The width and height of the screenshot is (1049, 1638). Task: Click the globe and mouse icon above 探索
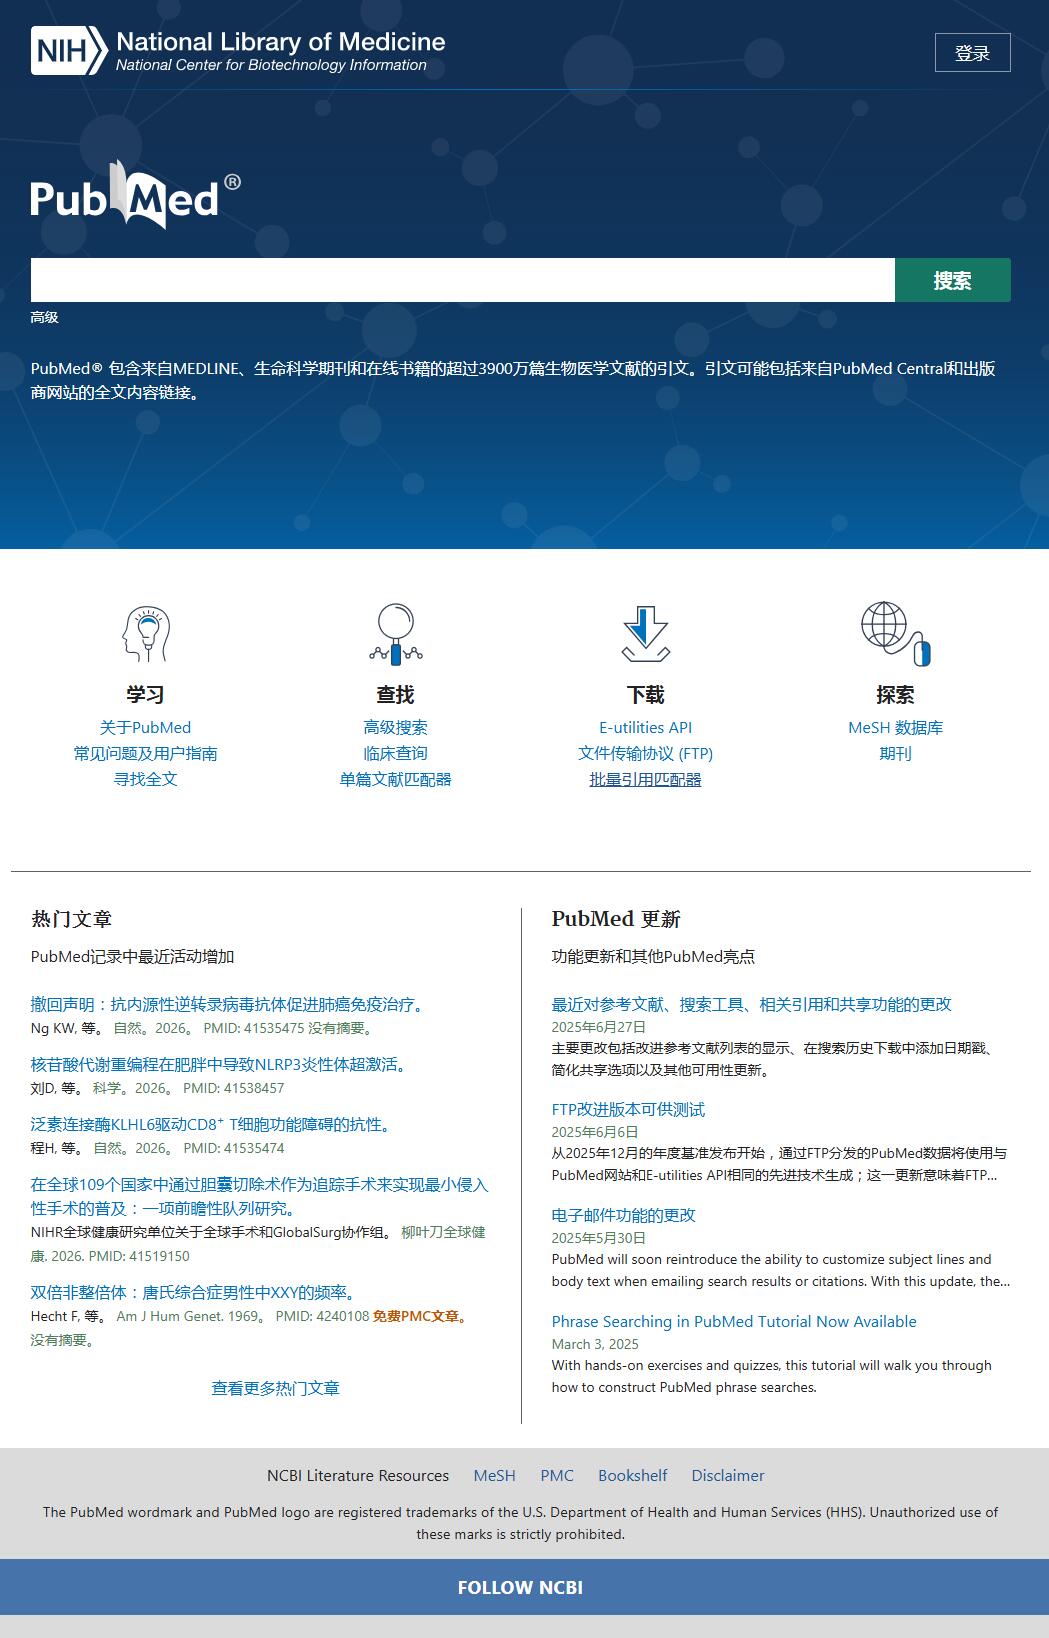click(895, 634)
